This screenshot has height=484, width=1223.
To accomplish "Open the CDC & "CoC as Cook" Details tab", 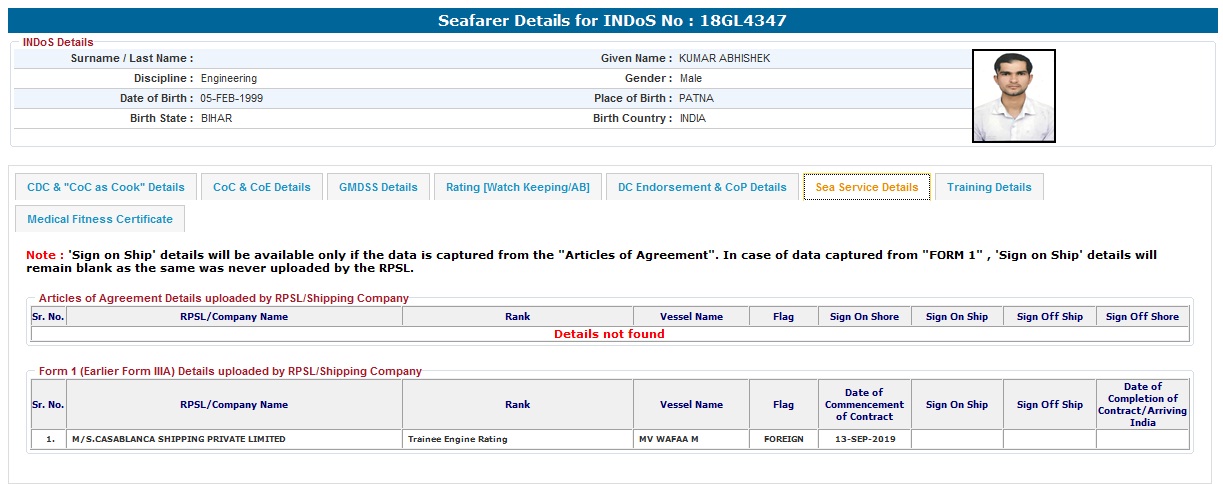I will [x=106, y=187].
